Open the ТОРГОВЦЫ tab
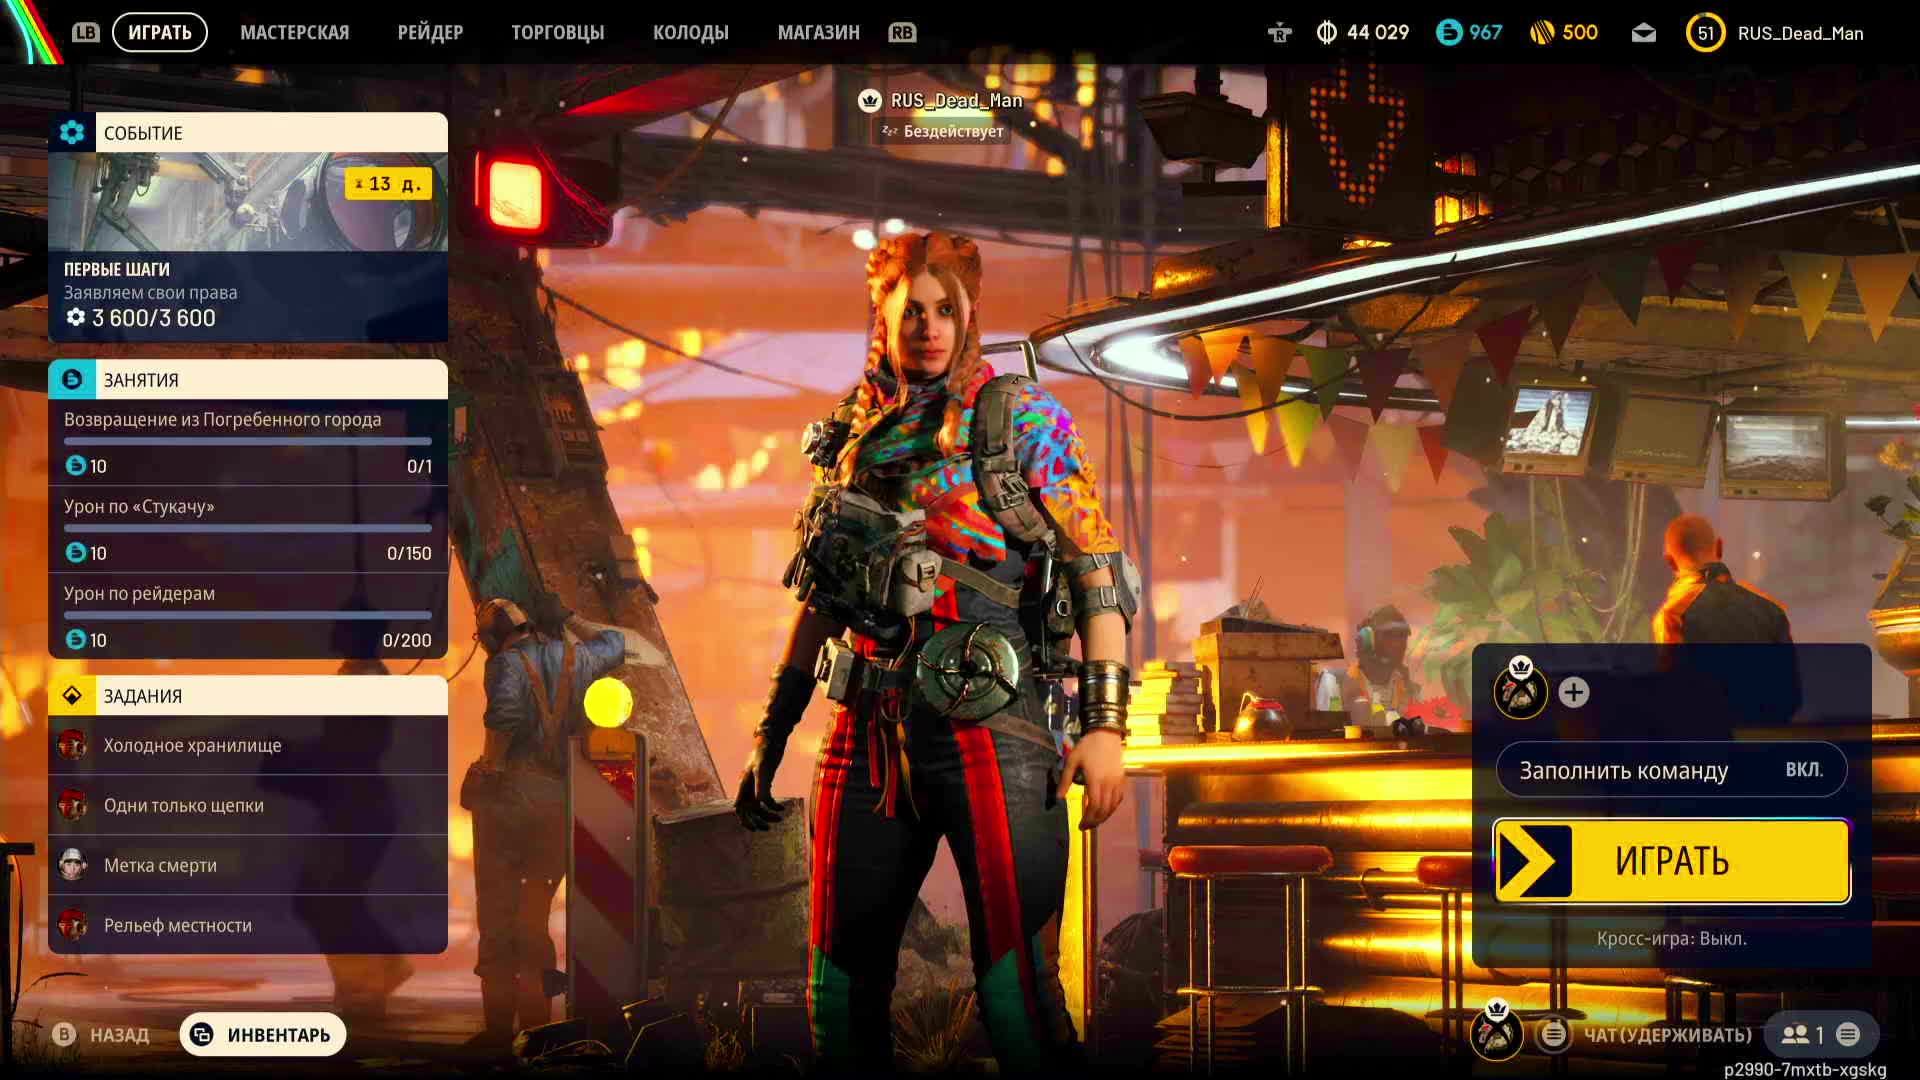The height and width of the screenshot is (1080, 1920). [x=557, y=33]
